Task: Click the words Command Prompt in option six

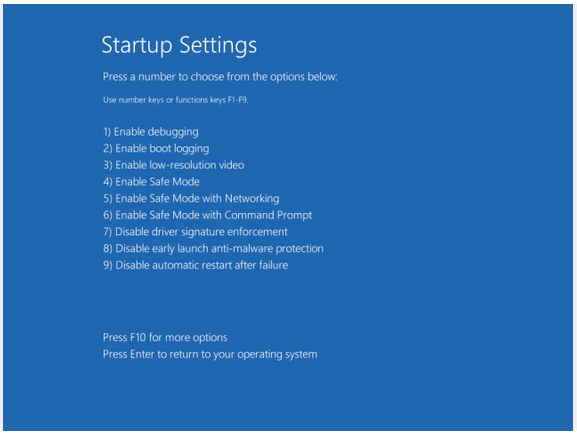Action: tap(268, 215)
